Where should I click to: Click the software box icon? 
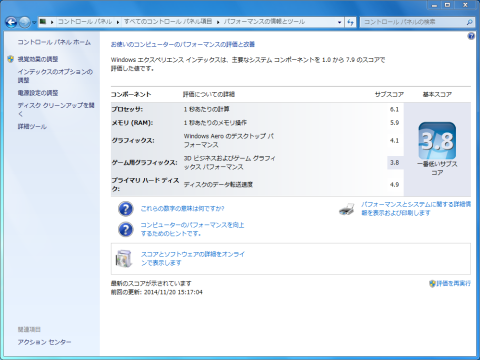(x=123, y=259)
